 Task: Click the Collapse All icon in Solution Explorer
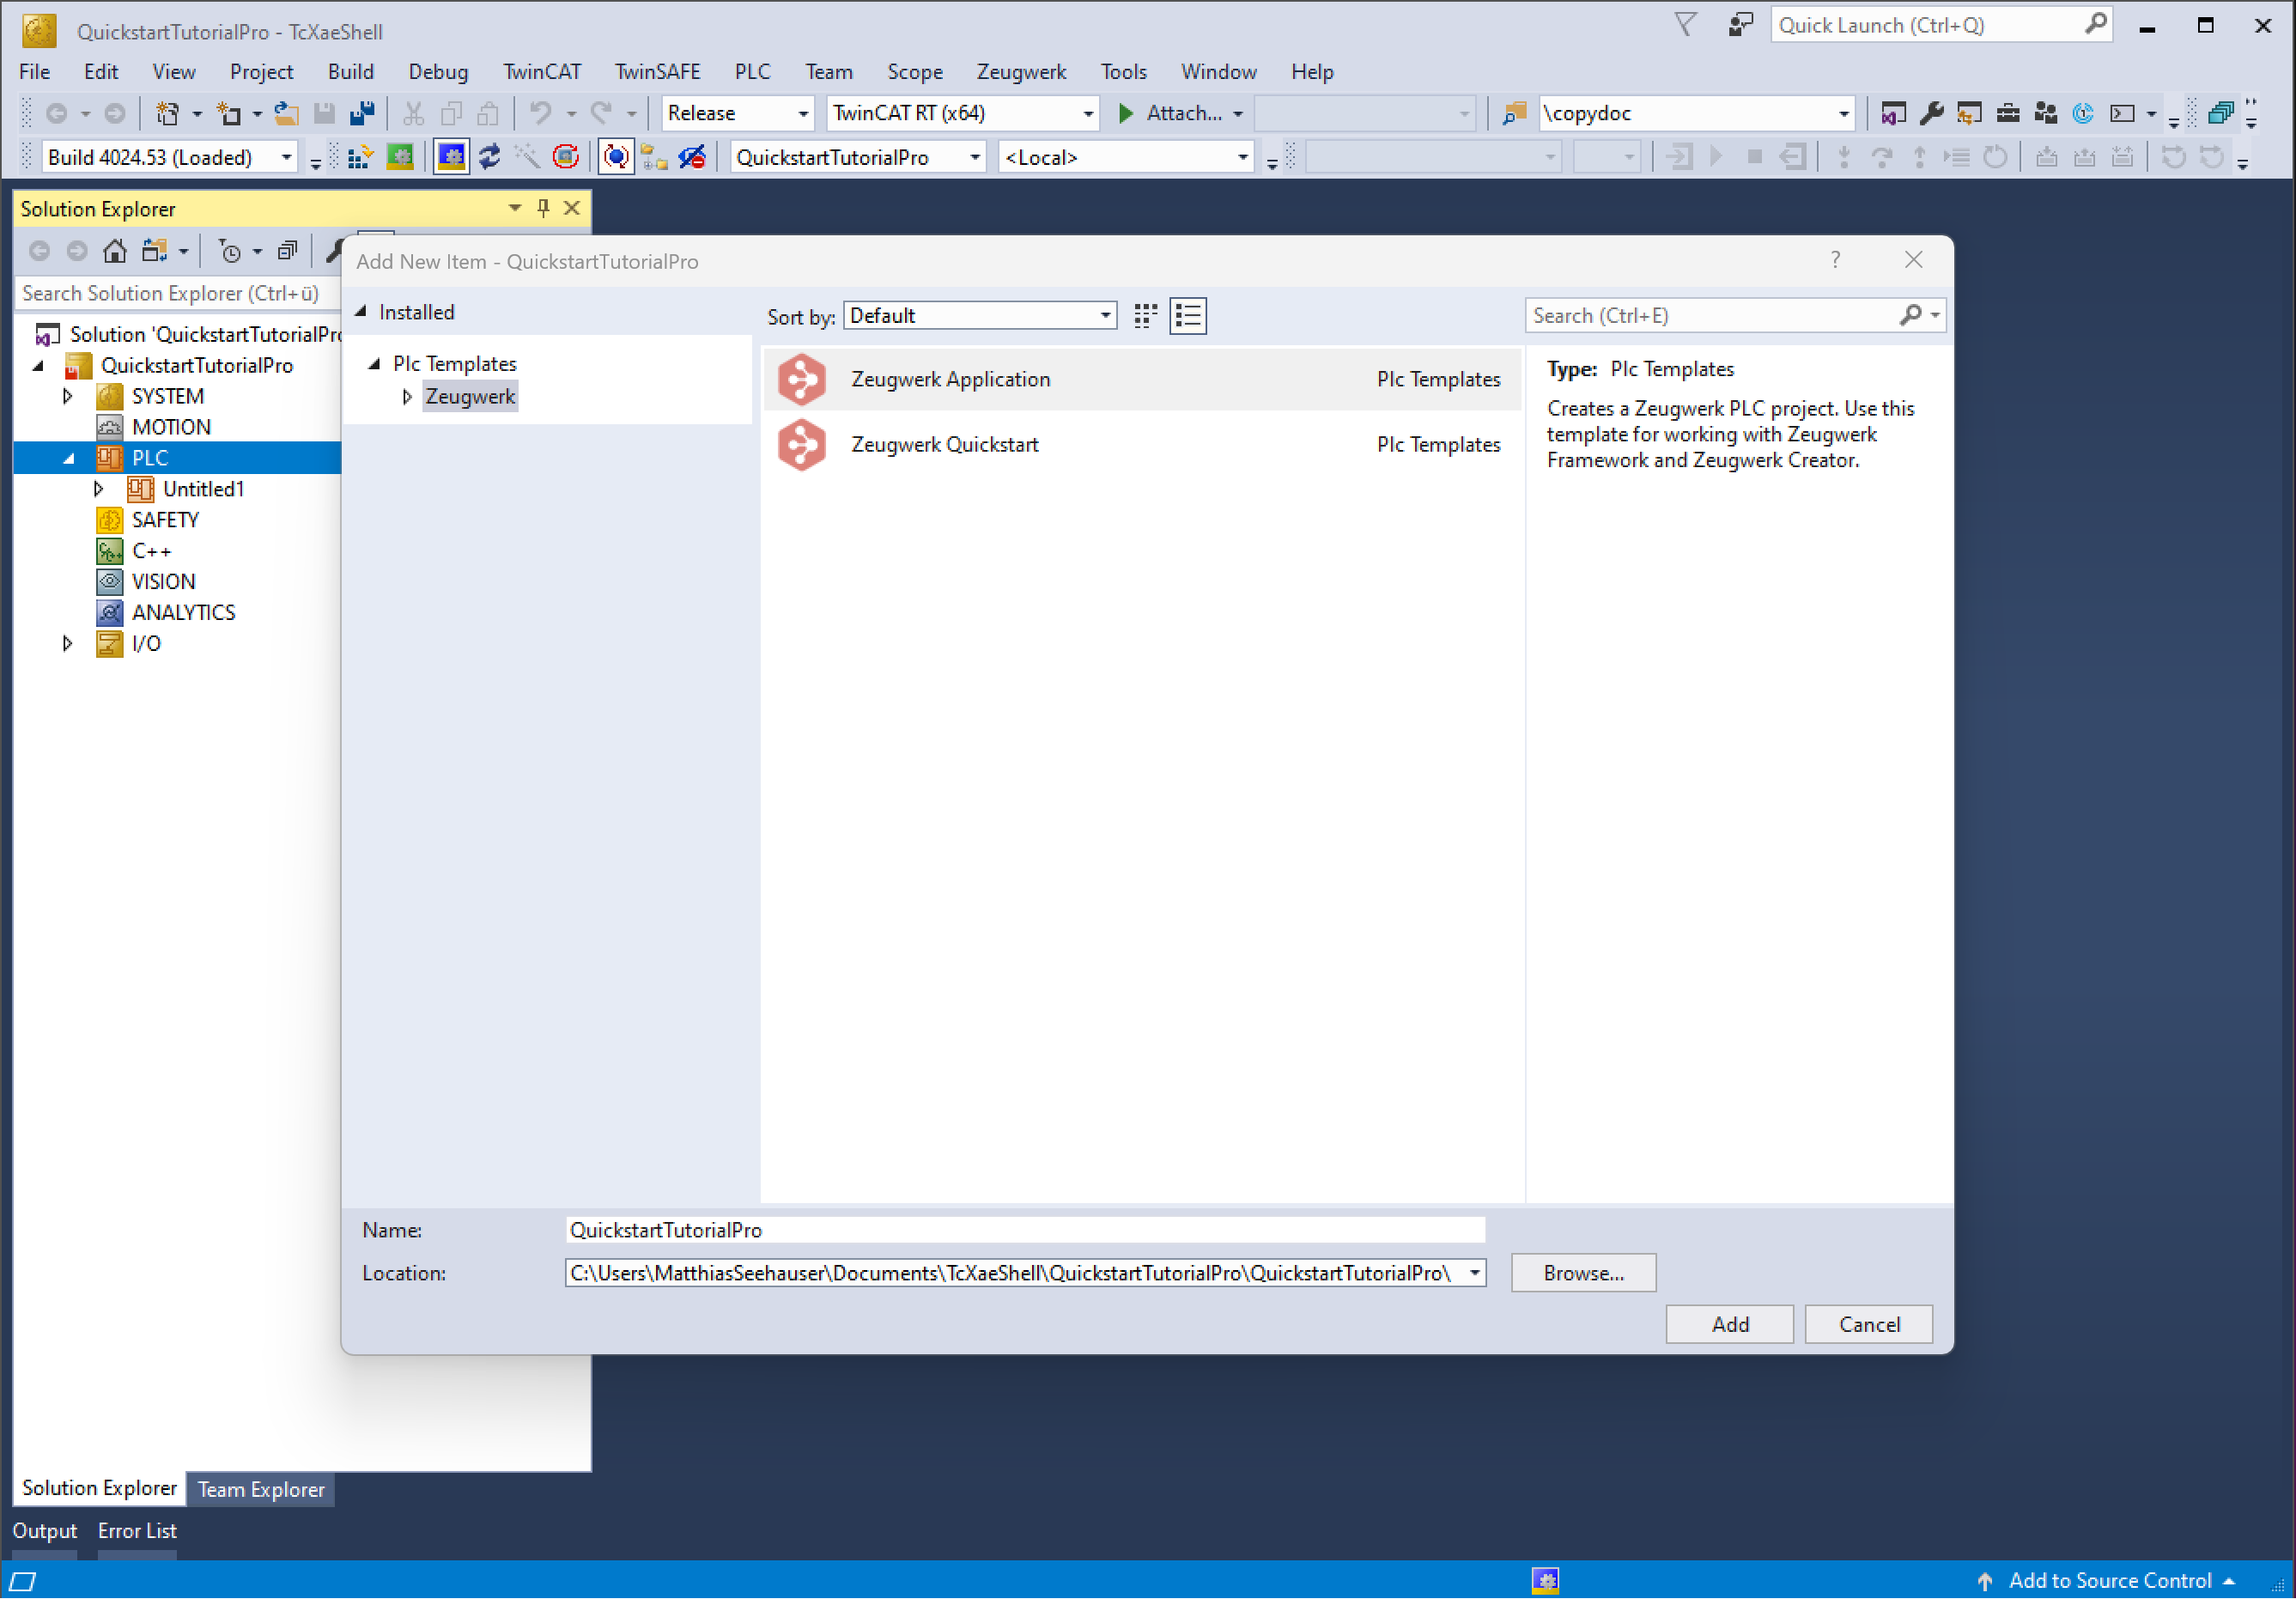coord(287,251)
